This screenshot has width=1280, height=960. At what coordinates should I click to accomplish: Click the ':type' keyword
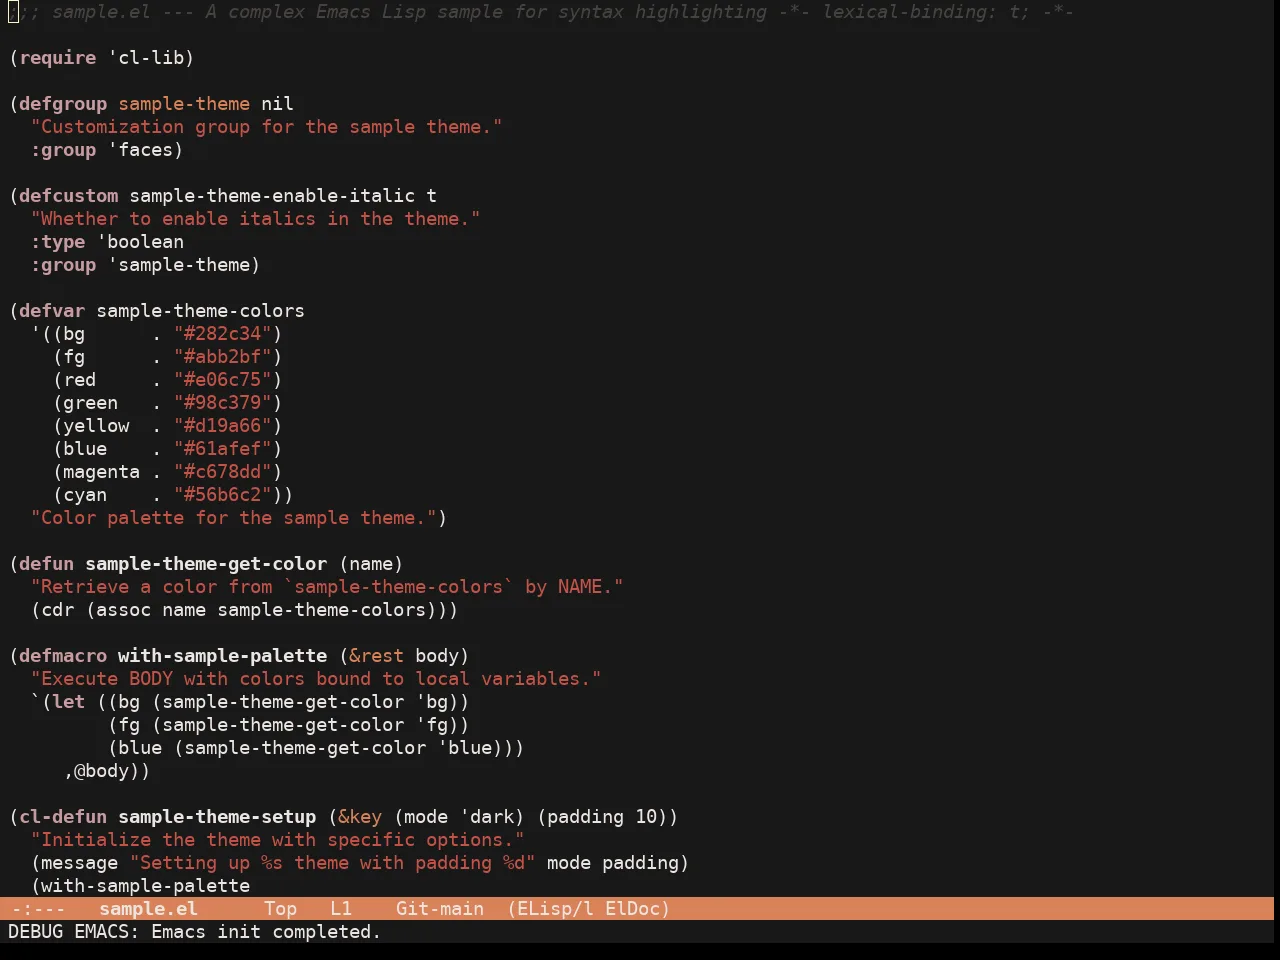(x=58, y=242)
